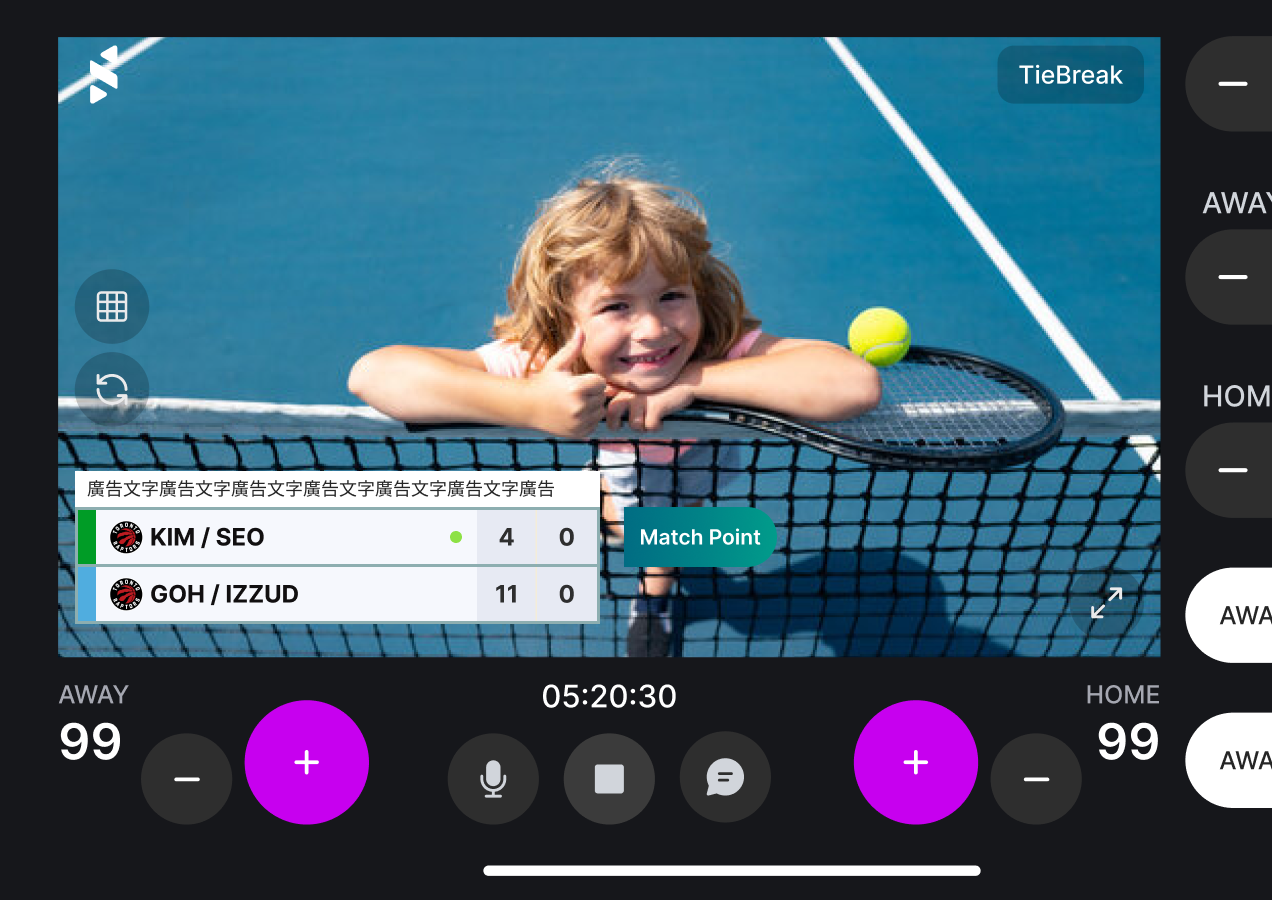1272x900 pixels.
Task: Toggle the grid overlay icon
Action: (112, 307)
